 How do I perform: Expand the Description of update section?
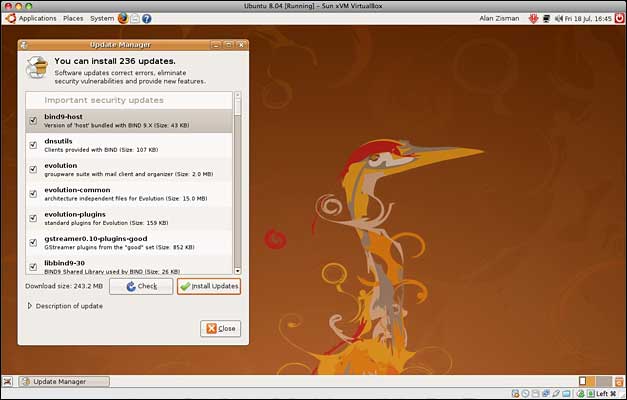point(30,306)
